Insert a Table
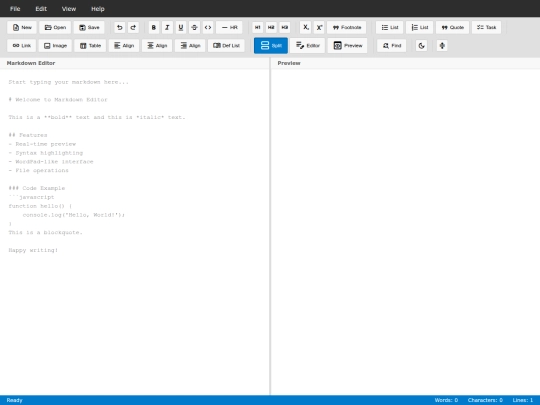 click(90, 46)
